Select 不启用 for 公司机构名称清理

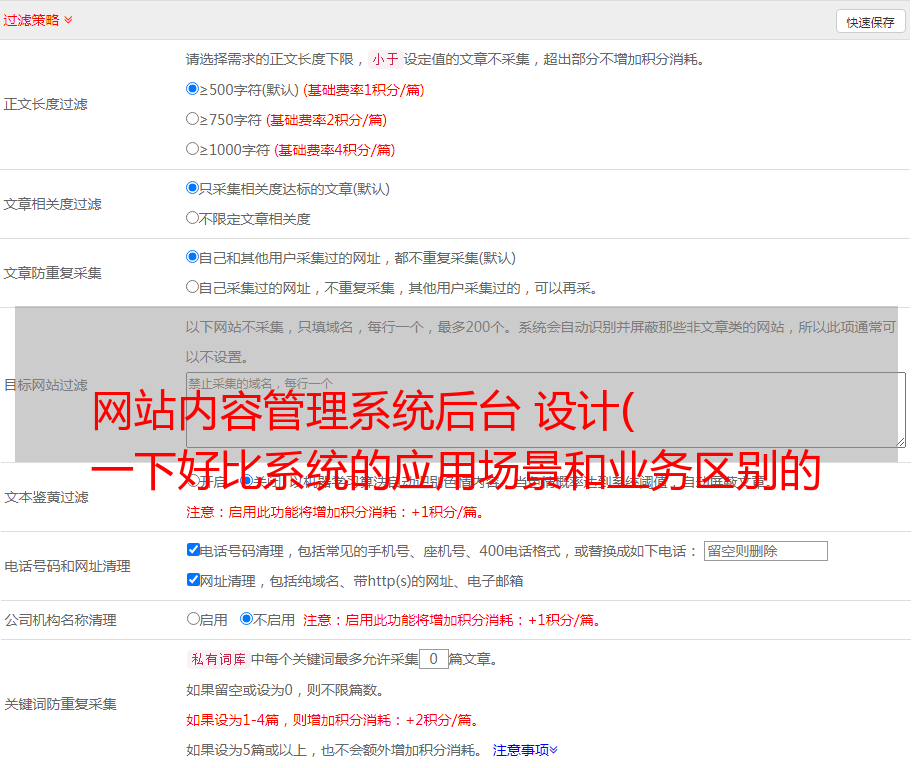(247, 619)
